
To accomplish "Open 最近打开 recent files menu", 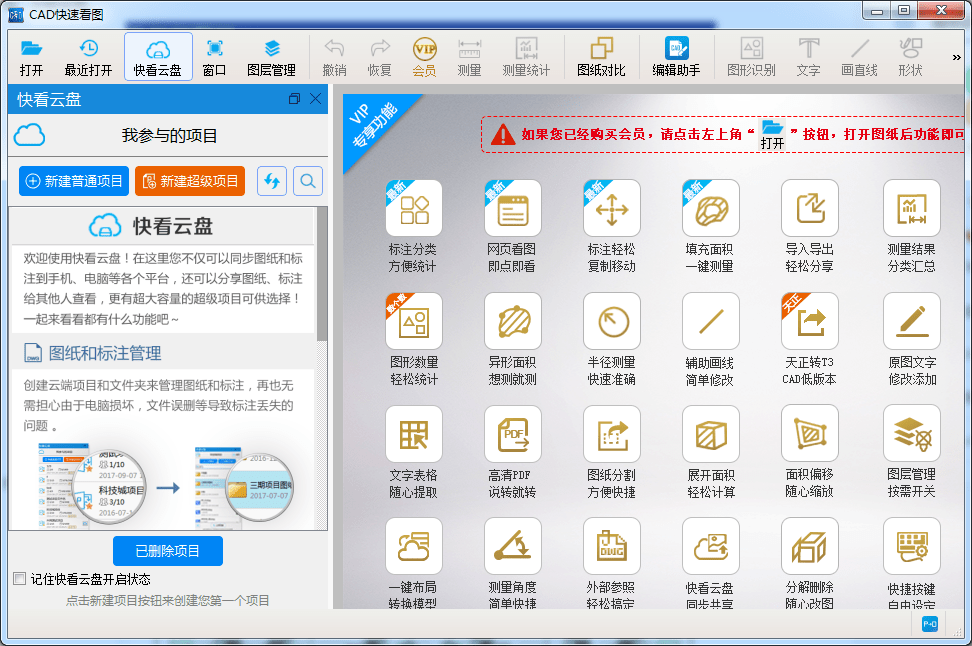I will tap(89, 55).
